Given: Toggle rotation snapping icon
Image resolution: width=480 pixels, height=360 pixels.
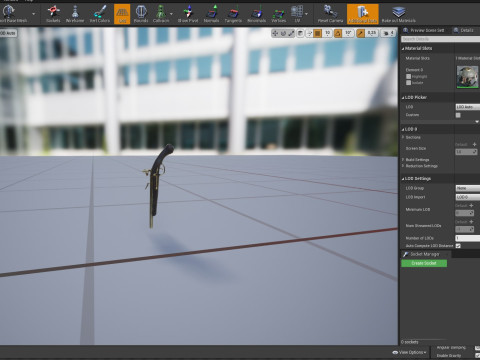Looking at the screenshot, I should pos(338,33).
